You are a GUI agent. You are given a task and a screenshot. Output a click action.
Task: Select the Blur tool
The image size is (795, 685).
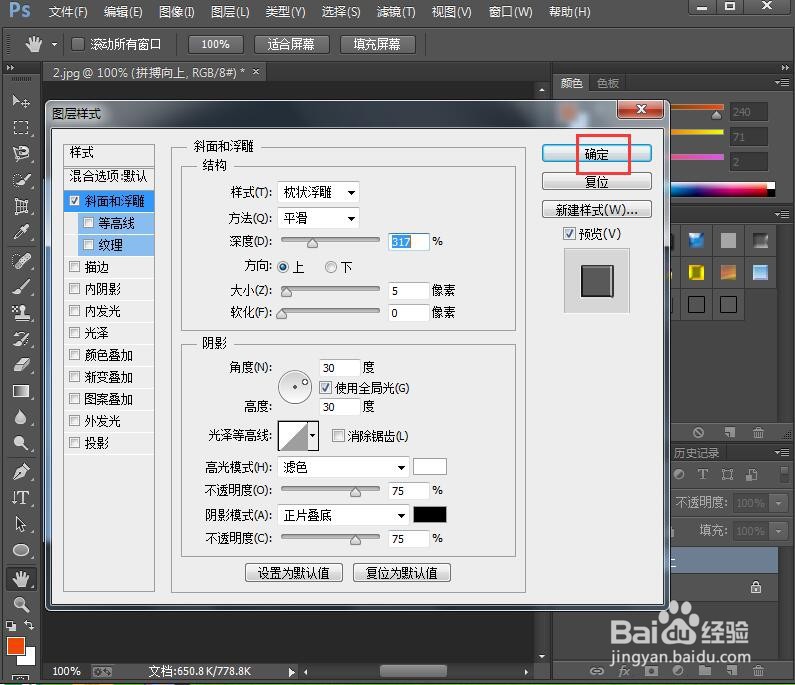click(20, 418)
